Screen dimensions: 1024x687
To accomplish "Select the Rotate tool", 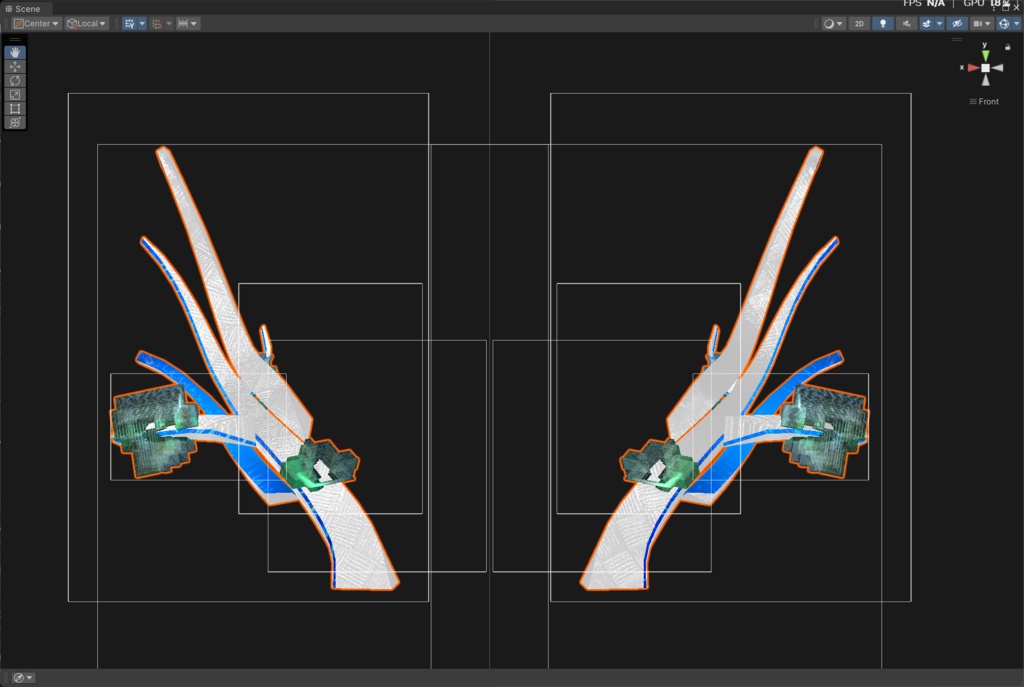I will (x=15, y=80).
